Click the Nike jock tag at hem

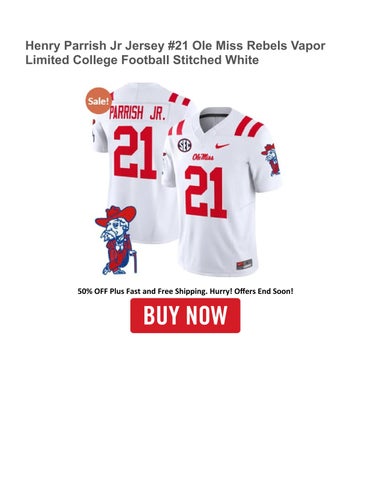244,264
